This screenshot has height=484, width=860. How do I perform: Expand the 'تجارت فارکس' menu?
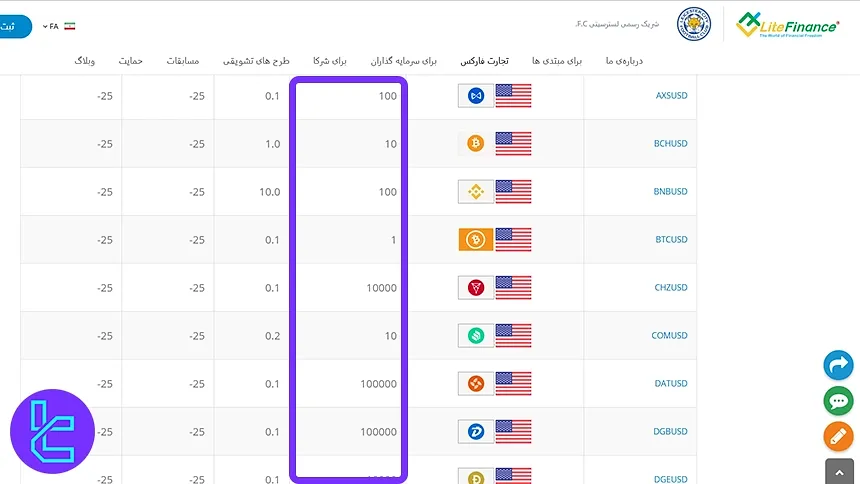pos(484,61)
